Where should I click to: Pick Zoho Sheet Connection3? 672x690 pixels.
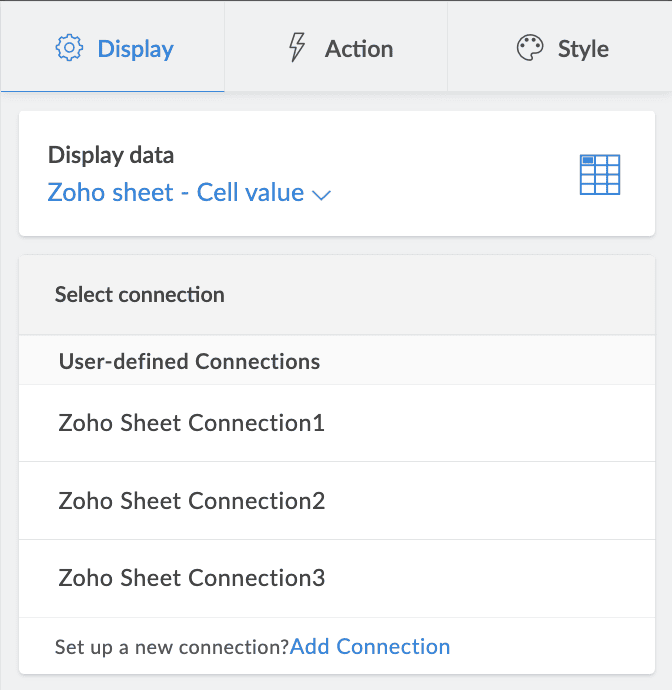coord(192,578)
